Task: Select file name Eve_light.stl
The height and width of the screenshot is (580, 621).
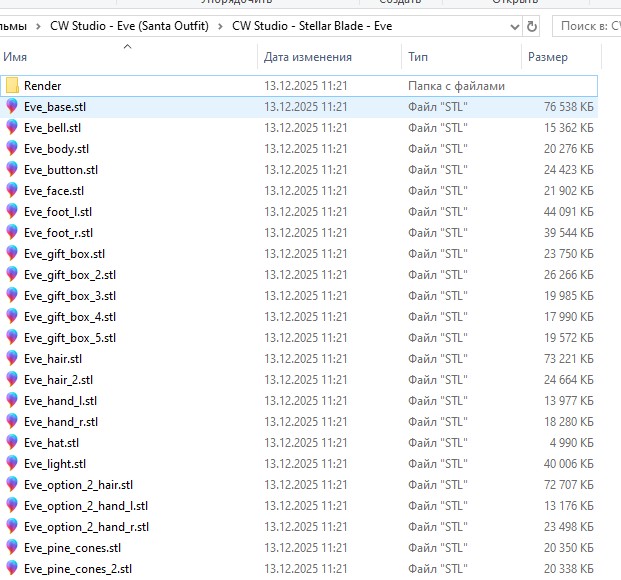Action: pos(55,464)
